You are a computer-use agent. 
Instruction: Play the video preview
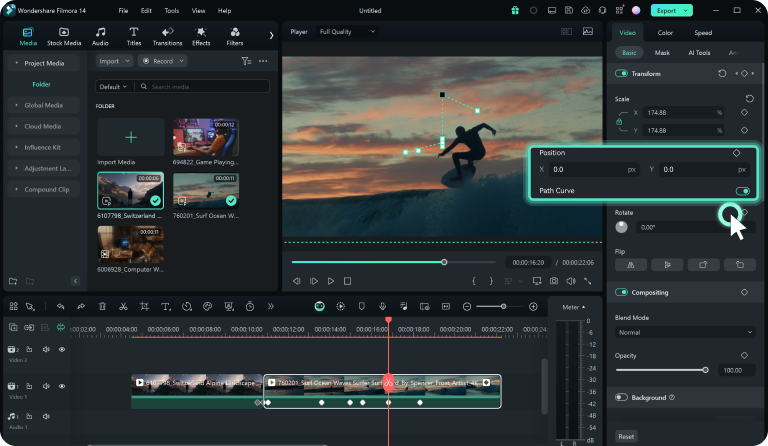(x=331, y=281)
